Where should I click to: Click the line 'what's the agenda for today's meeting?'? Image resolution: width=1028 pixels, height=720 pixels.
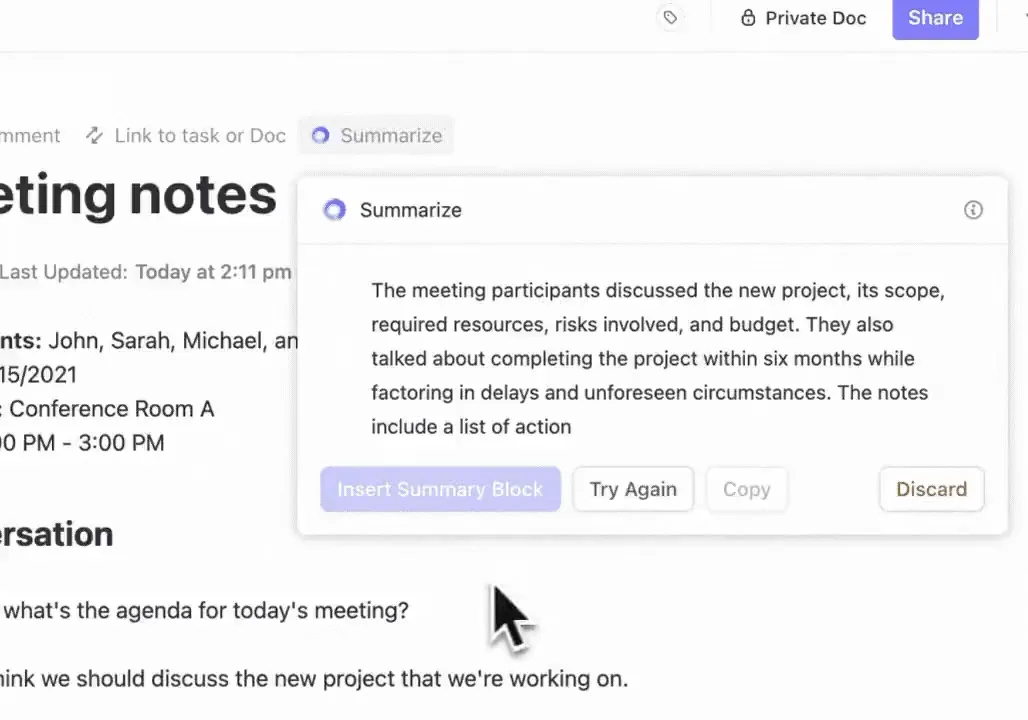tap(206, 610)
